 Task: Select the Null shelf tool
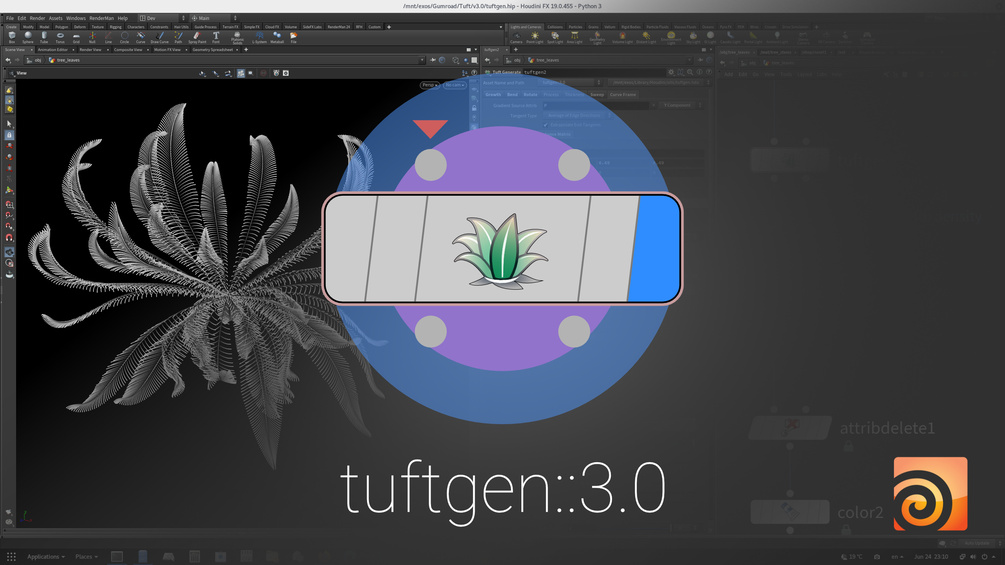click(92, 38)
